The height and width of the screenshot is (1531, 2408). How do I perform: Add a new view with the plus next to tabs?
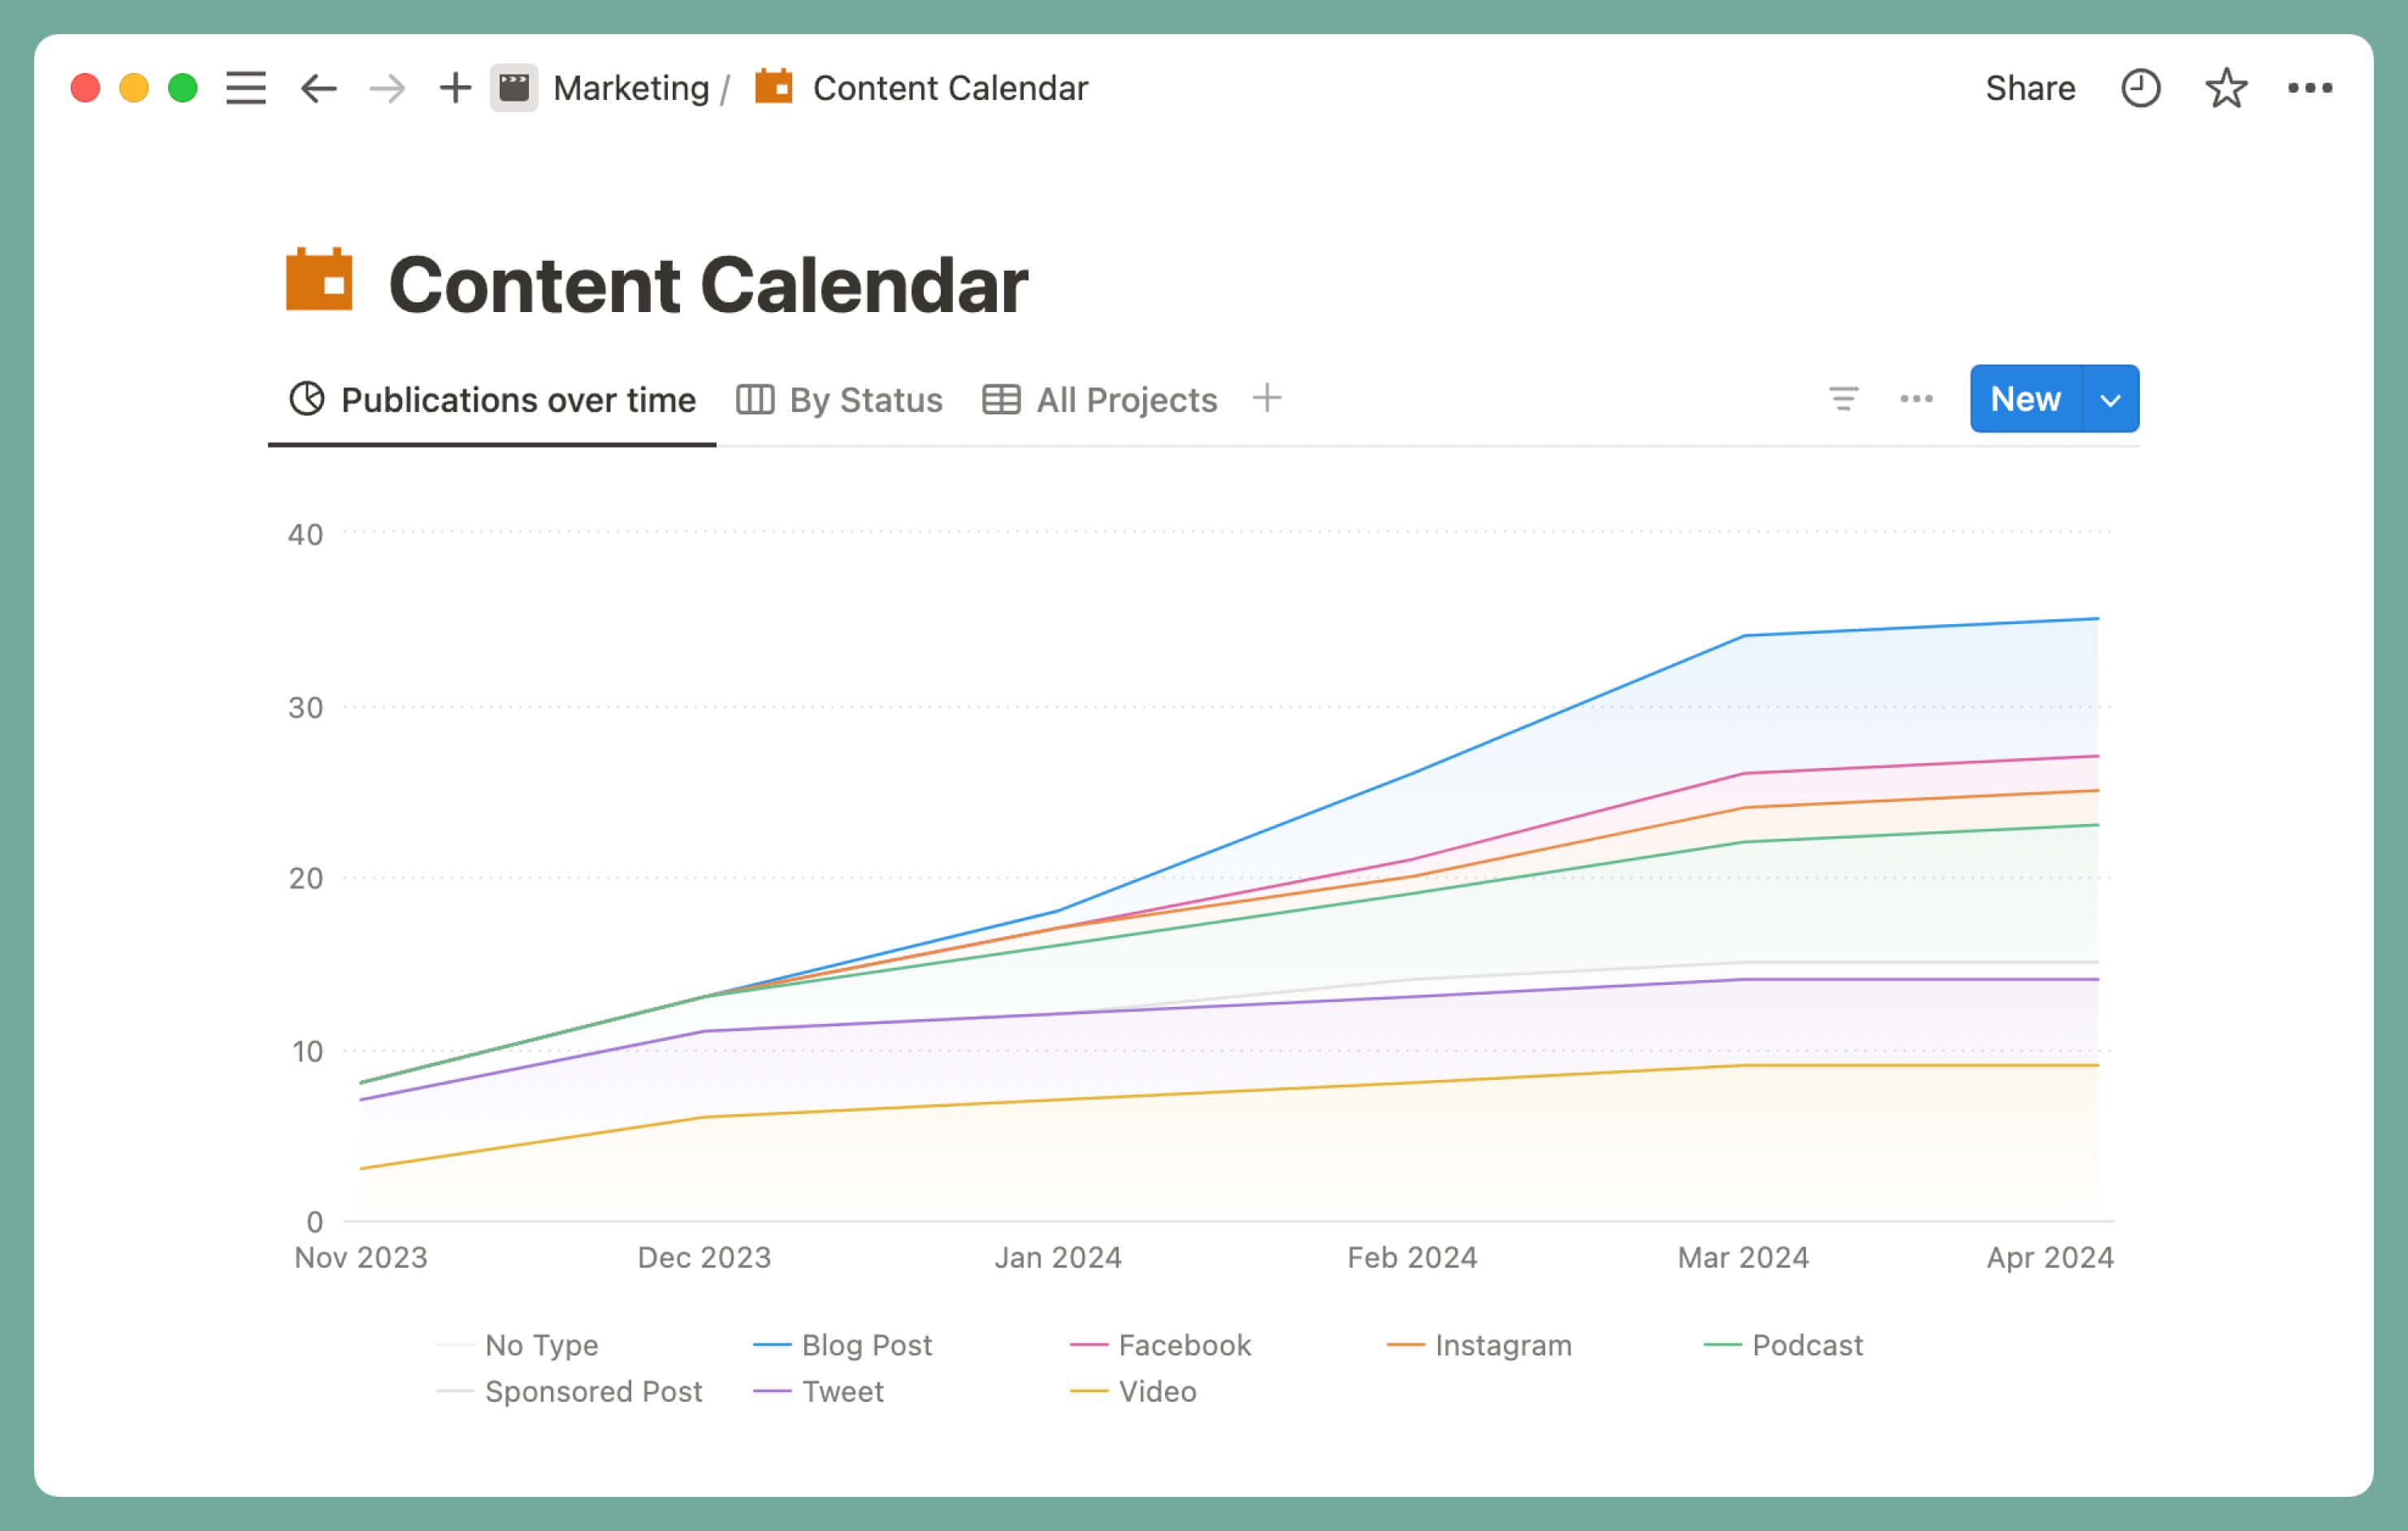click(x=1266, y=398)
